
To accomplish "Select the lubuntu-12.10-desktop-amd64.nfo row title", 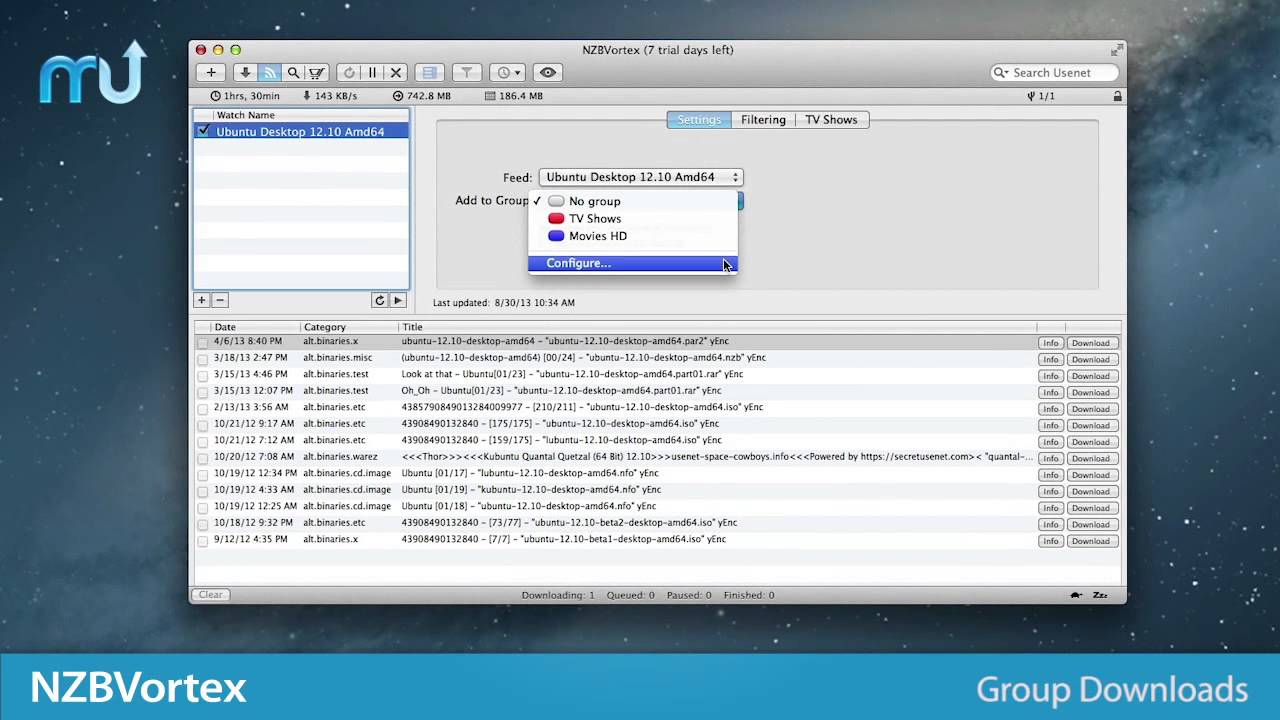I will coord(530,473).
